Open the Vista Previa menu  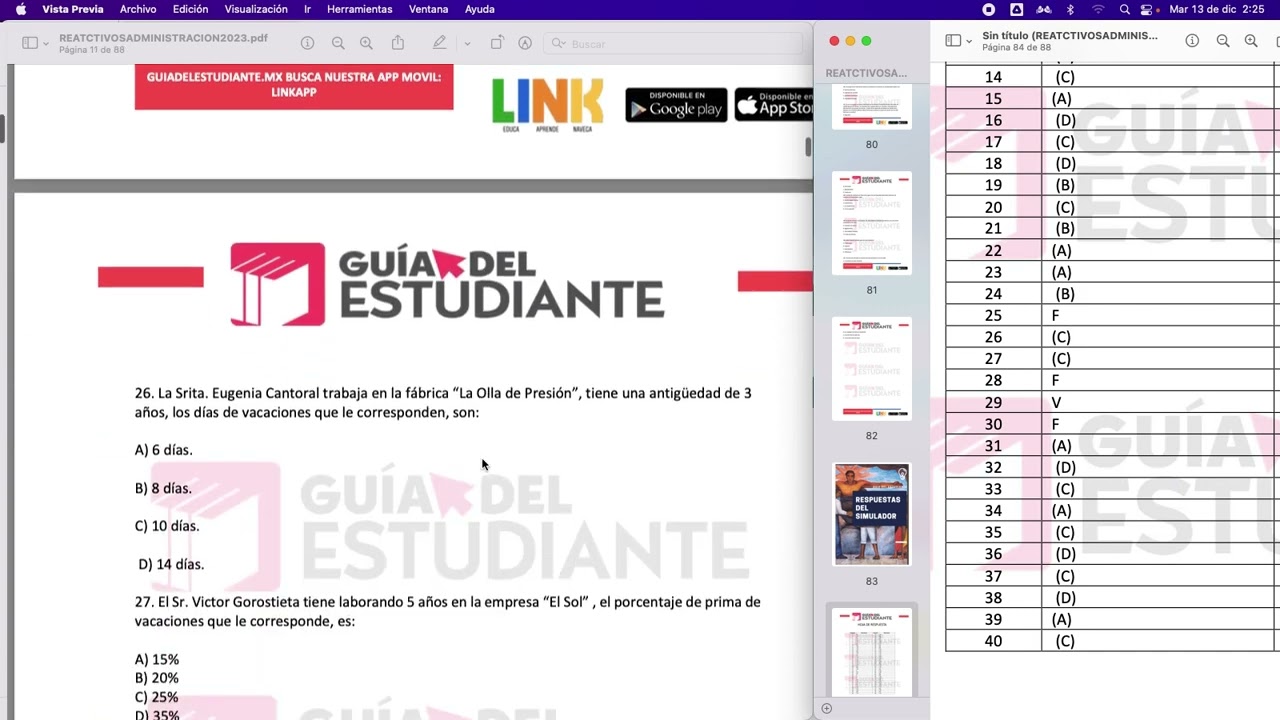point(72,9)
